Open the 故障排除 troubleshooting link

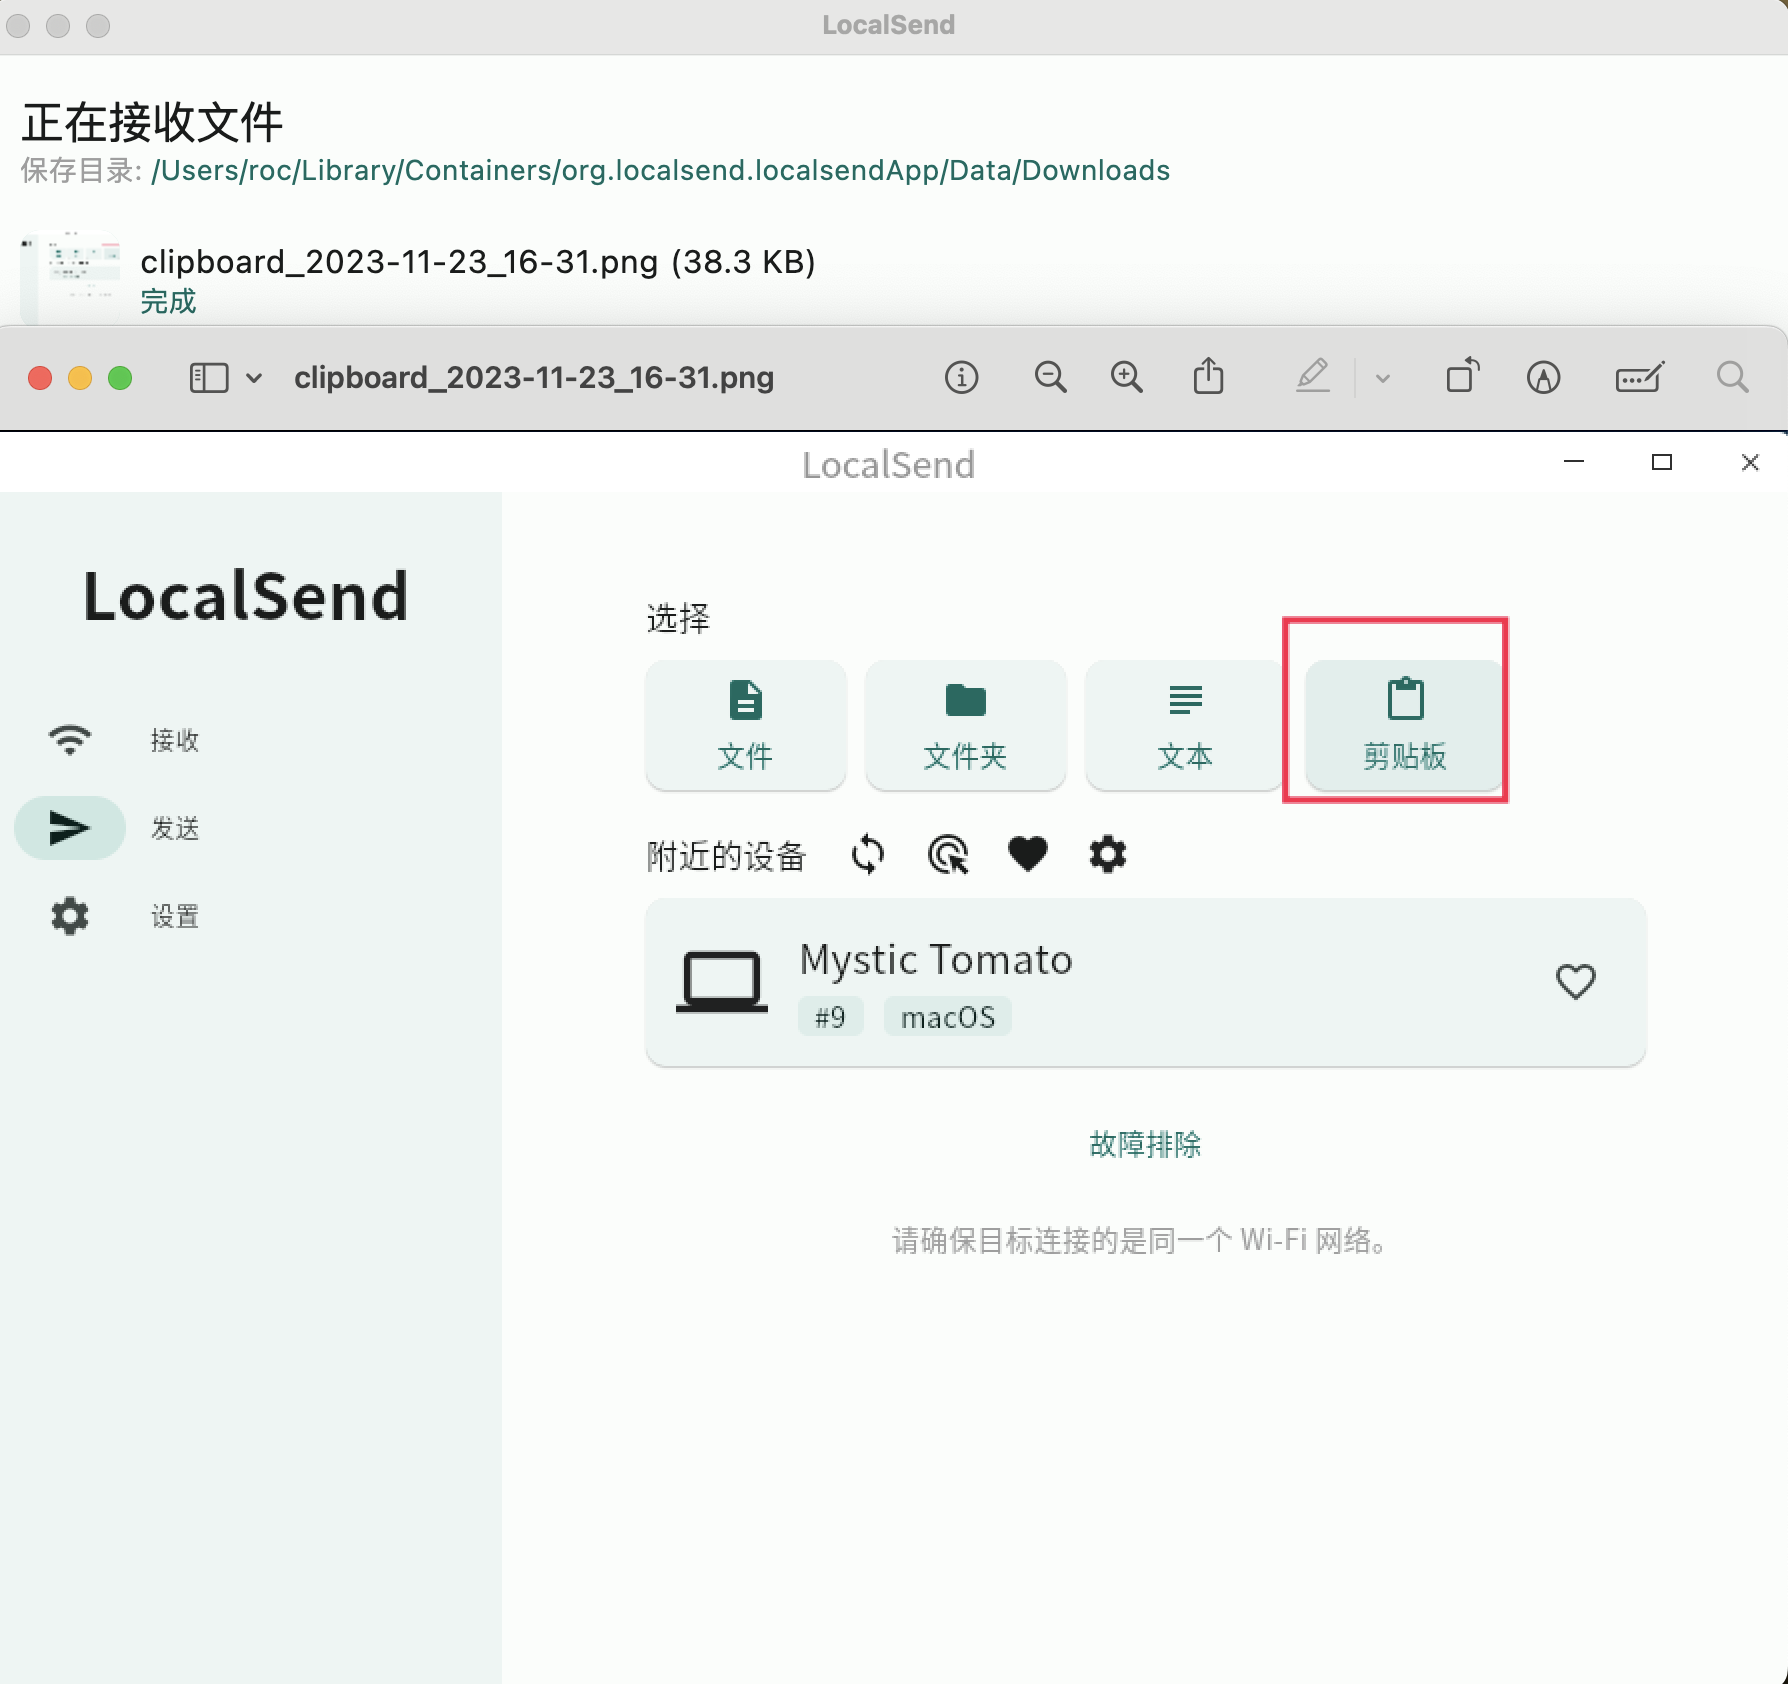1145,1144
